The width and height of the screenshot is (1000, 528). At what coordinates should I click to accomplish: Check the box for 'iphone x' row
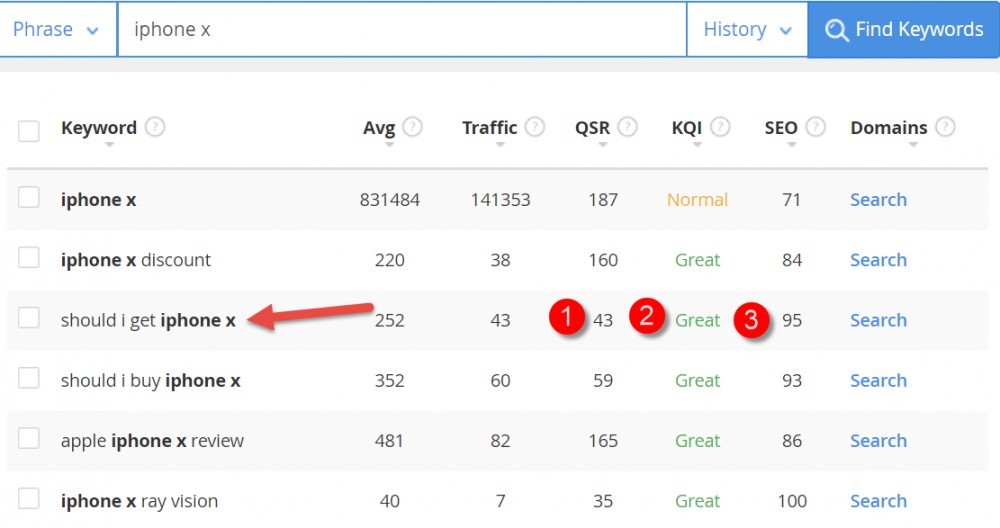29,198
